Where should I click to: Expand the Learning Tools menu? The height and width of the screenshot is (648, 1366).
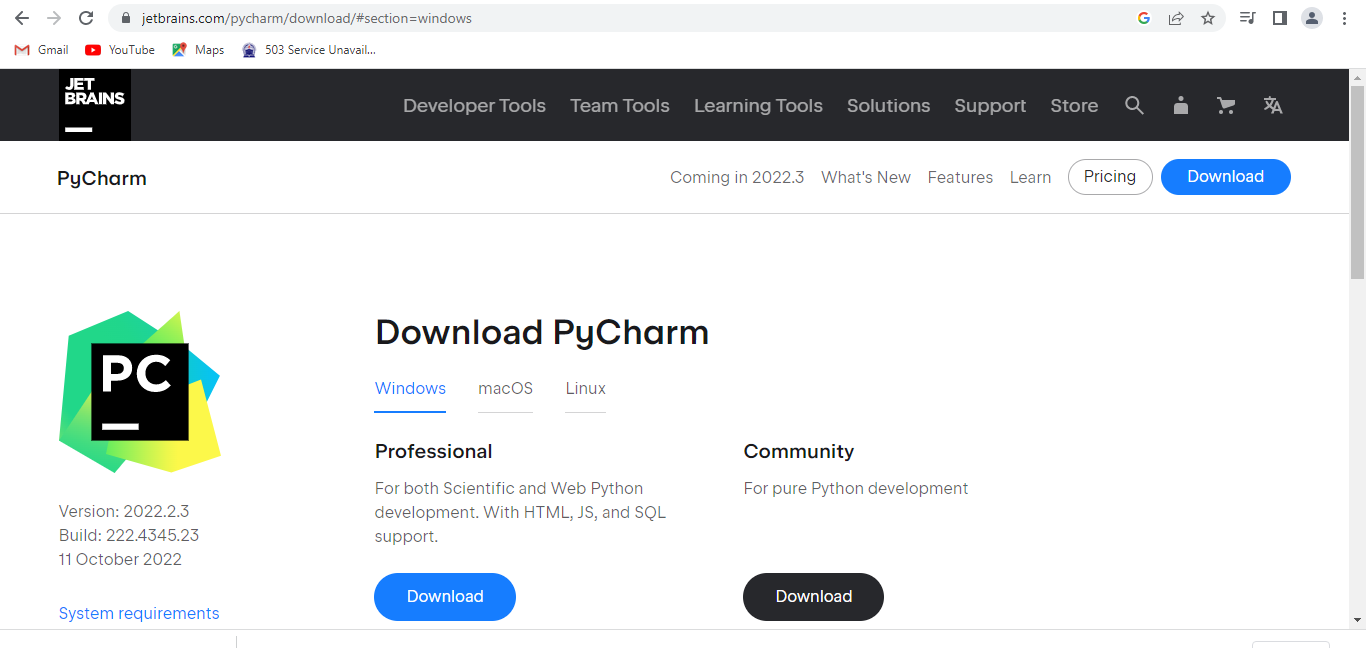tap(758, 105)
